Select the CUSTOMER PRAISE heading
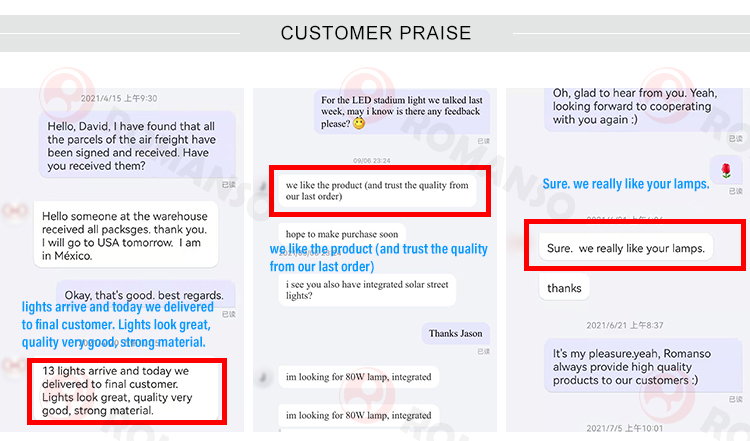Viewport: 750px width, 441px height. [375, 33]
